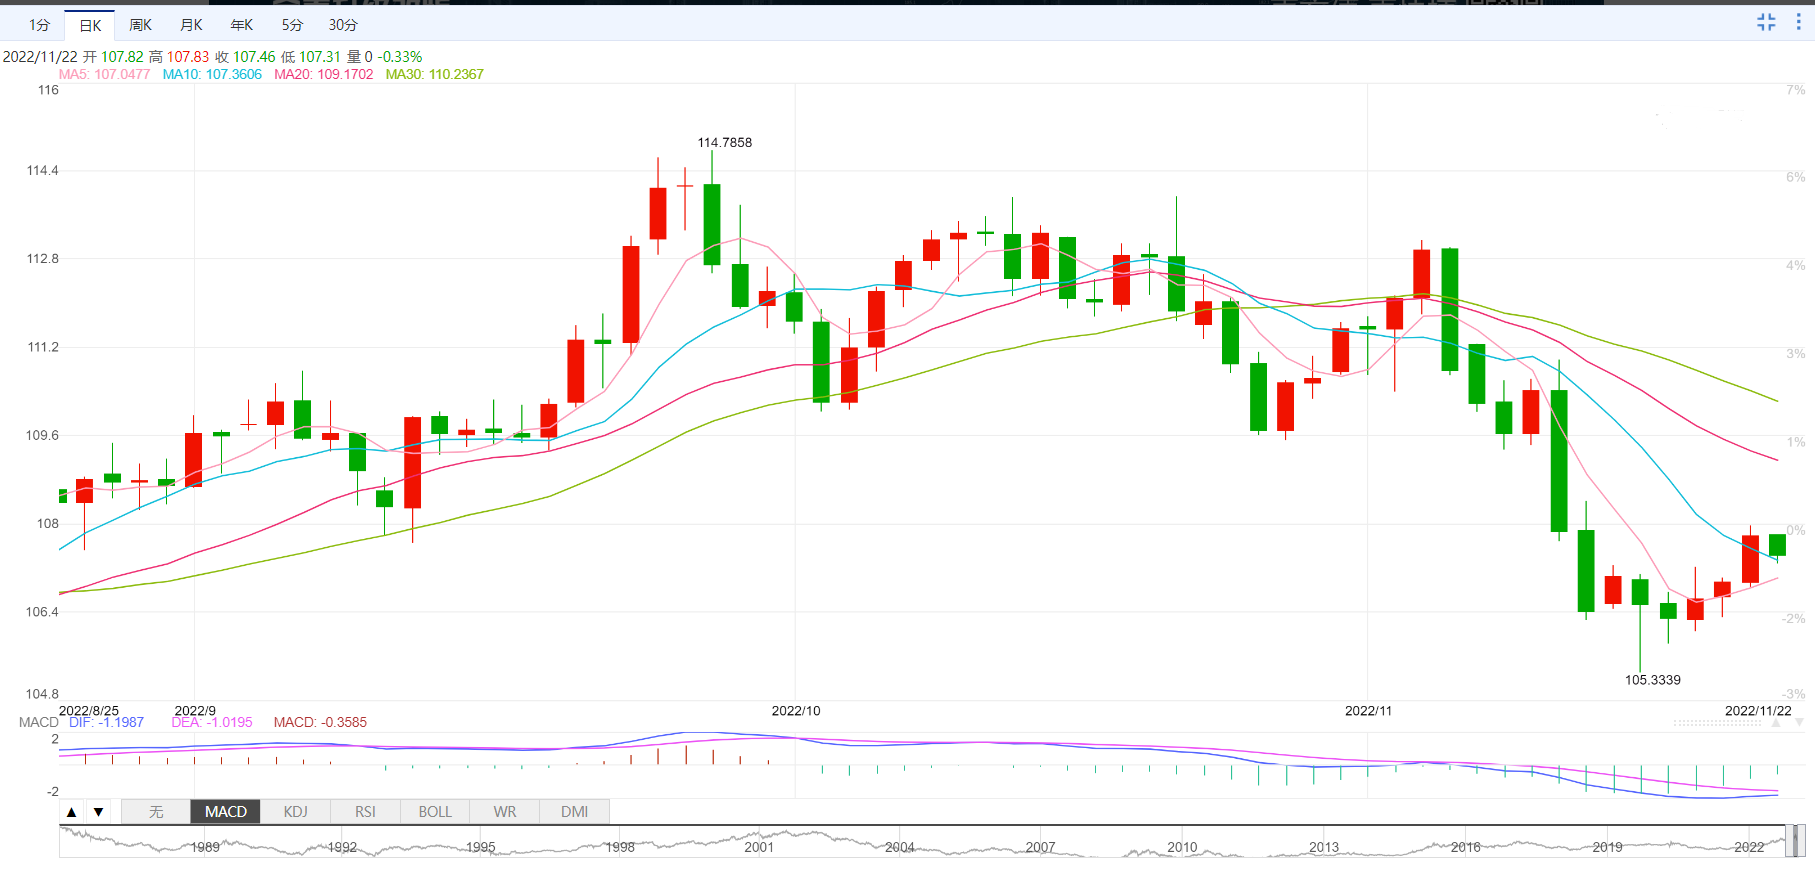Open the three-dot more options menu
Viewport: 1815px width, 890px height.
1798,22
